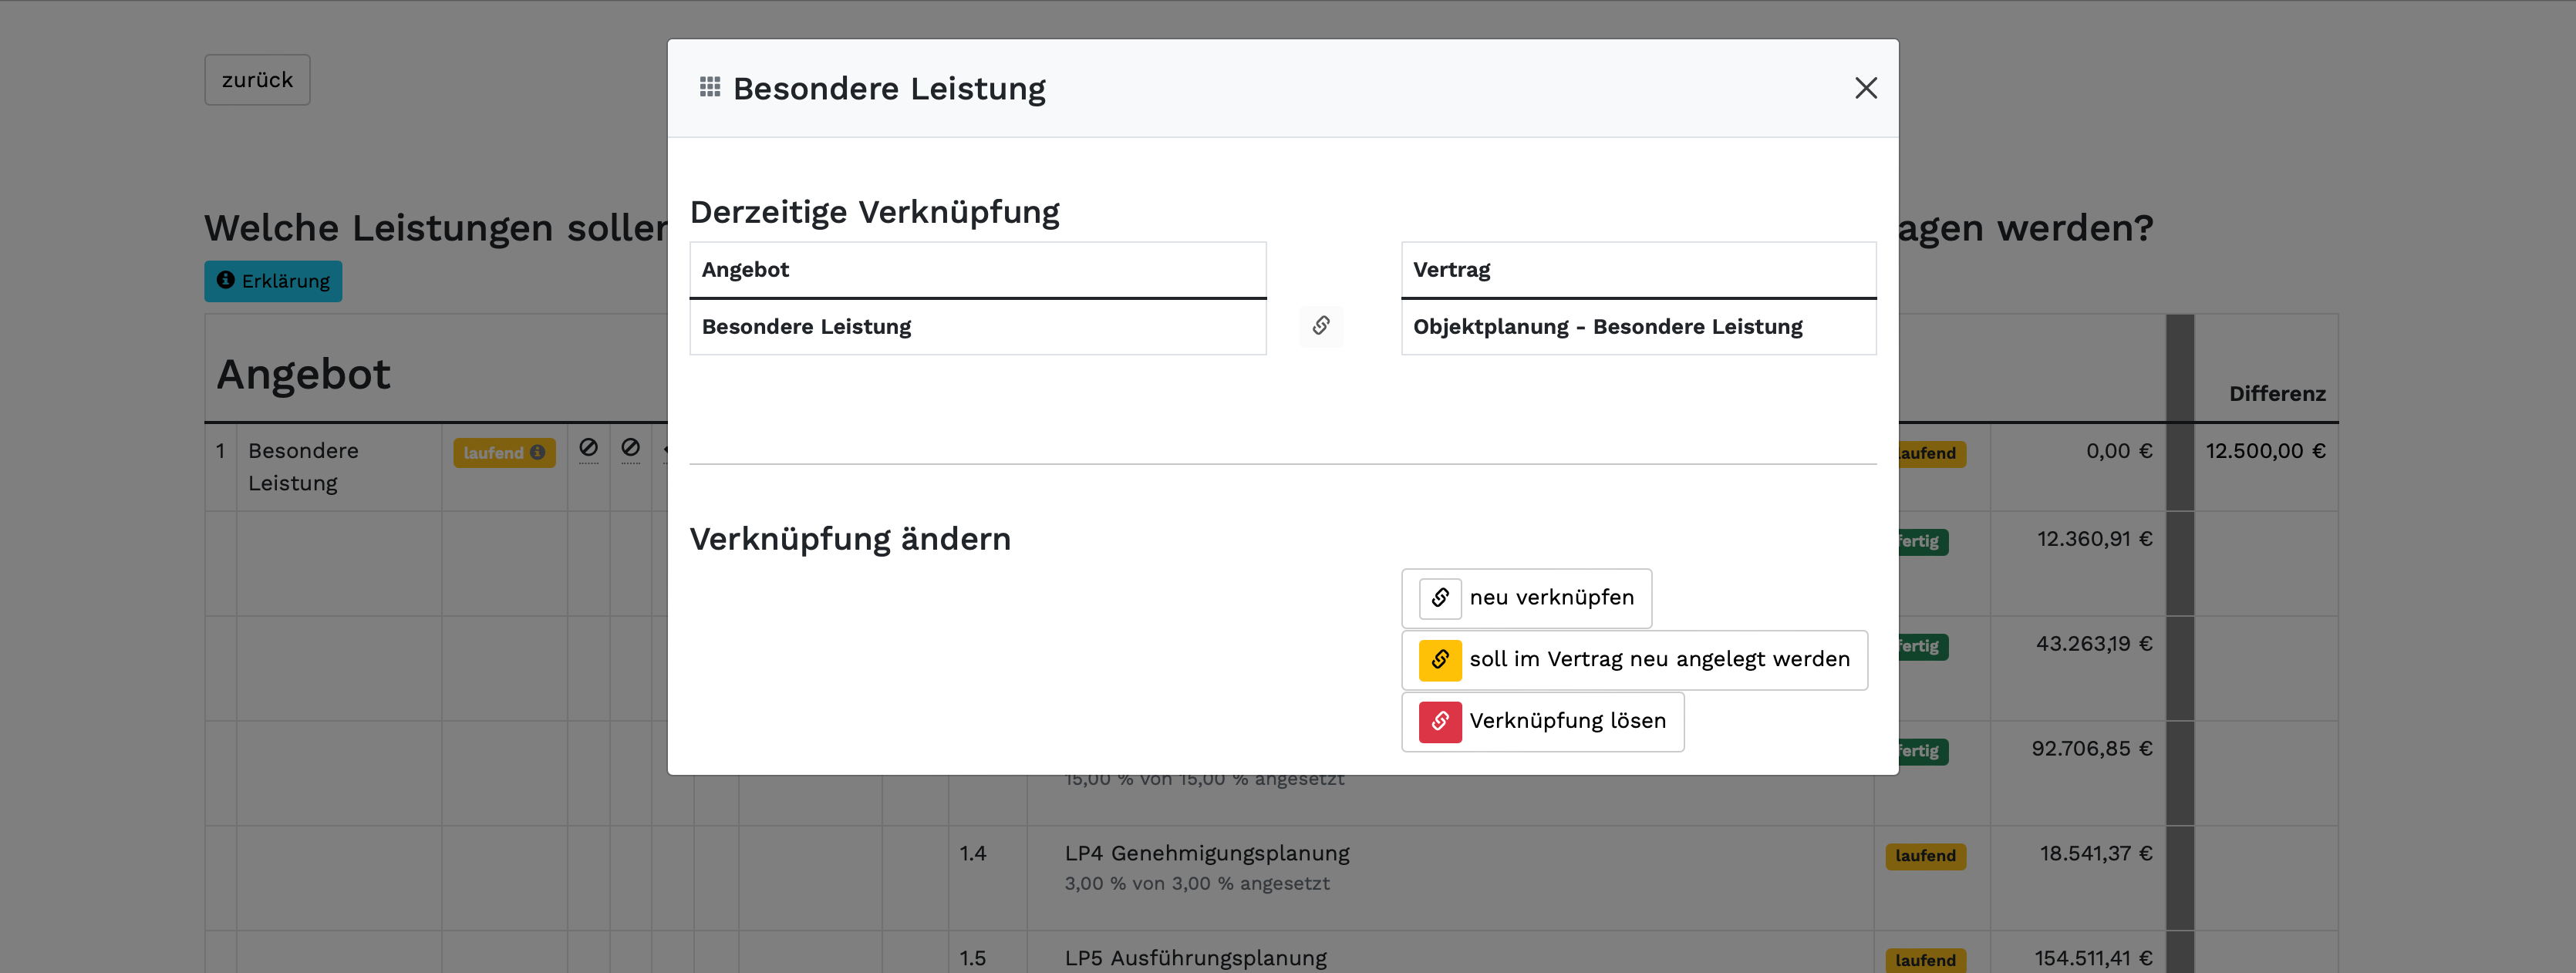Open the Erklärung info button
The height and width of the screenshot is (973, 2576).
[273, 281]
